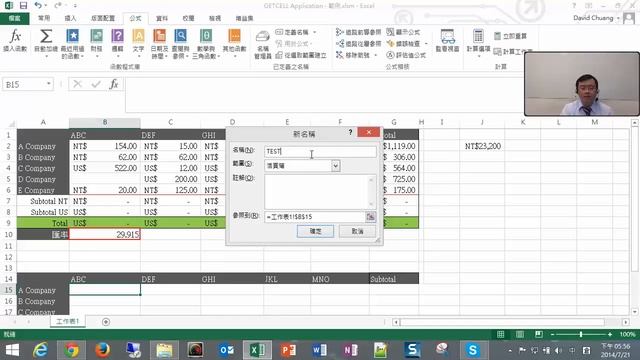Open Firefox from taskbar

[x=102, y=350]
